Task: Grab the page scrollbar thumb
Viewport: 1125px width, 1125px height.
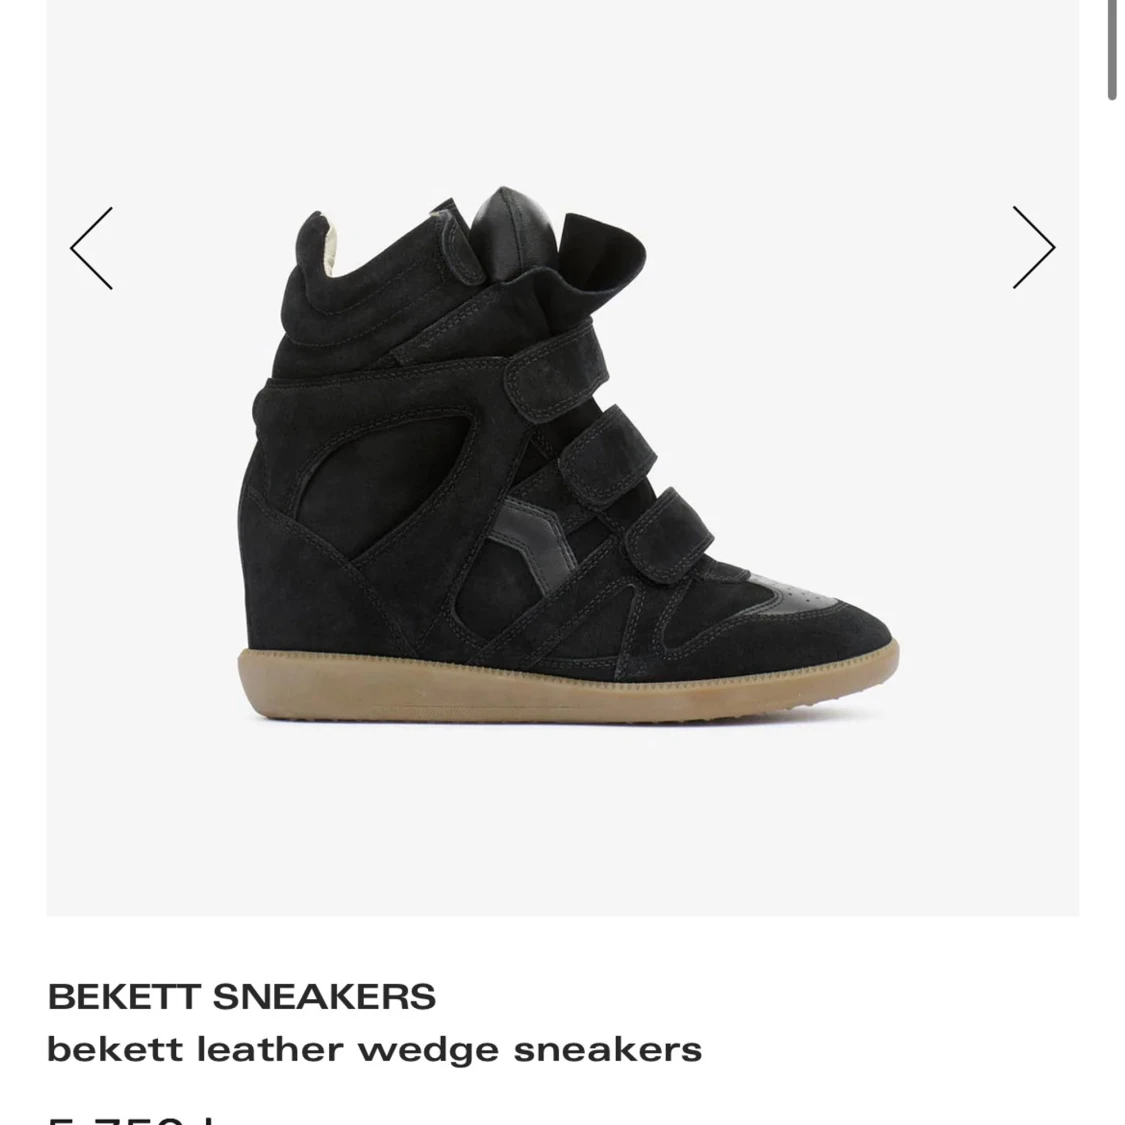Action: coord(1112,49)
